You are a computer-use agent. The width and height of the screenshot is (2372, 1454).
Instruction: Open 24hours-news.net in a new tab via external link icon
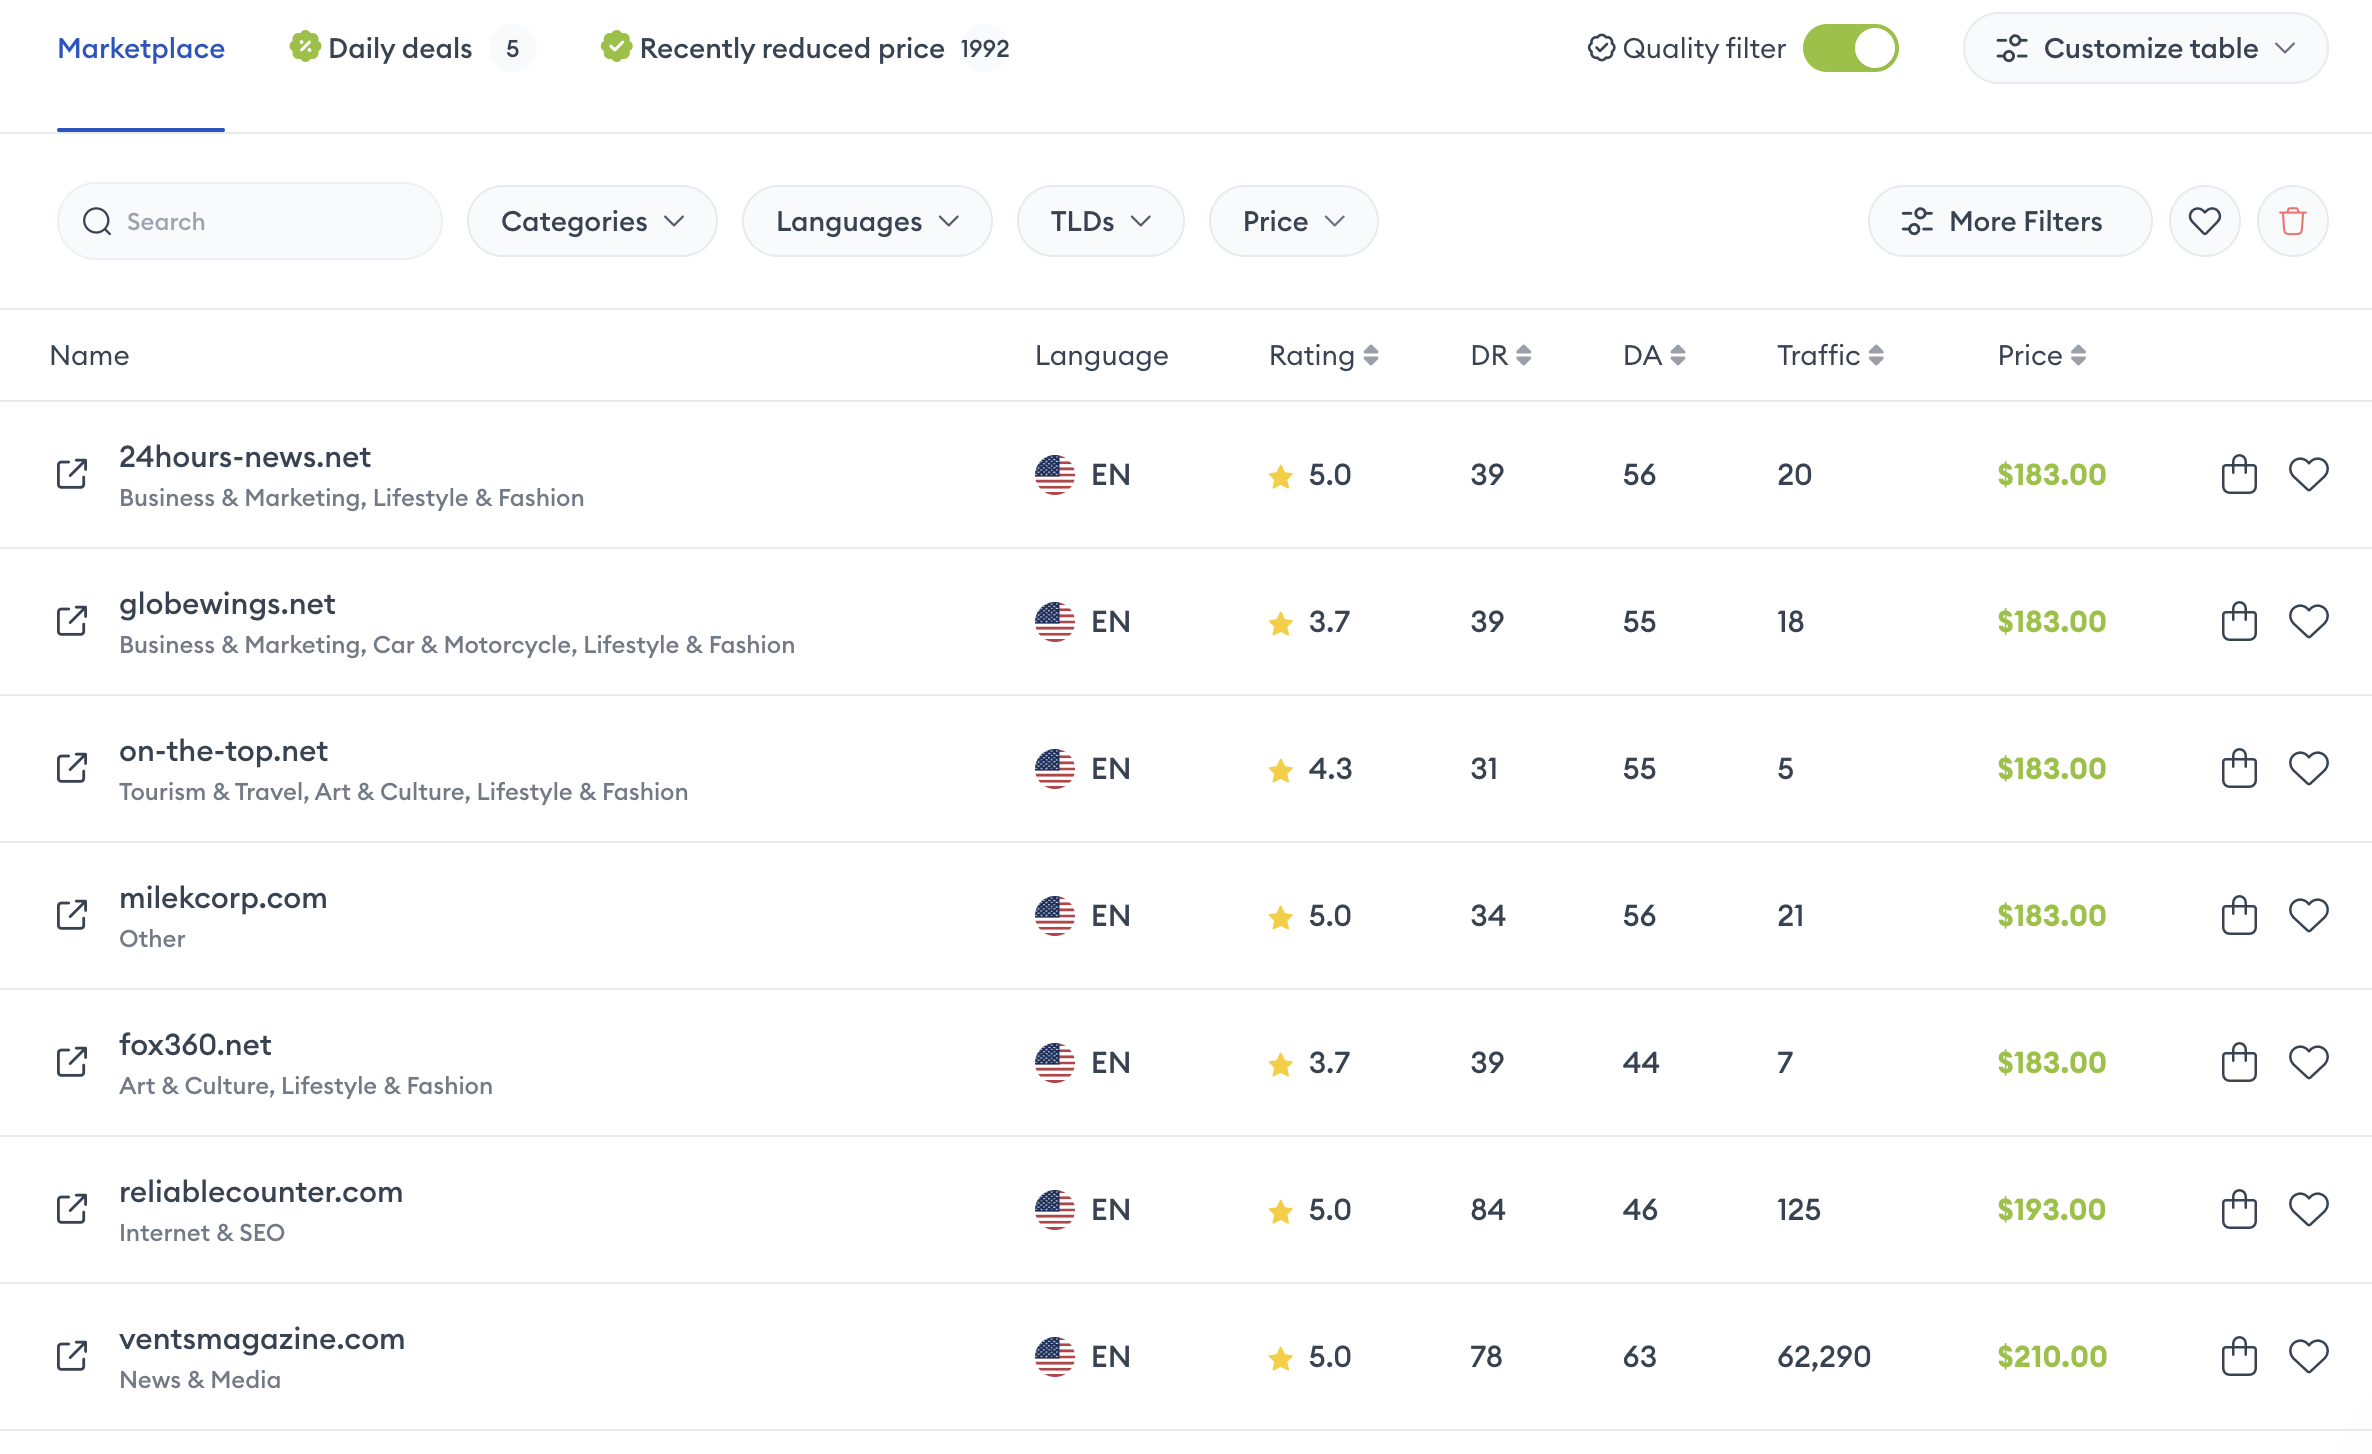point(71,474)
